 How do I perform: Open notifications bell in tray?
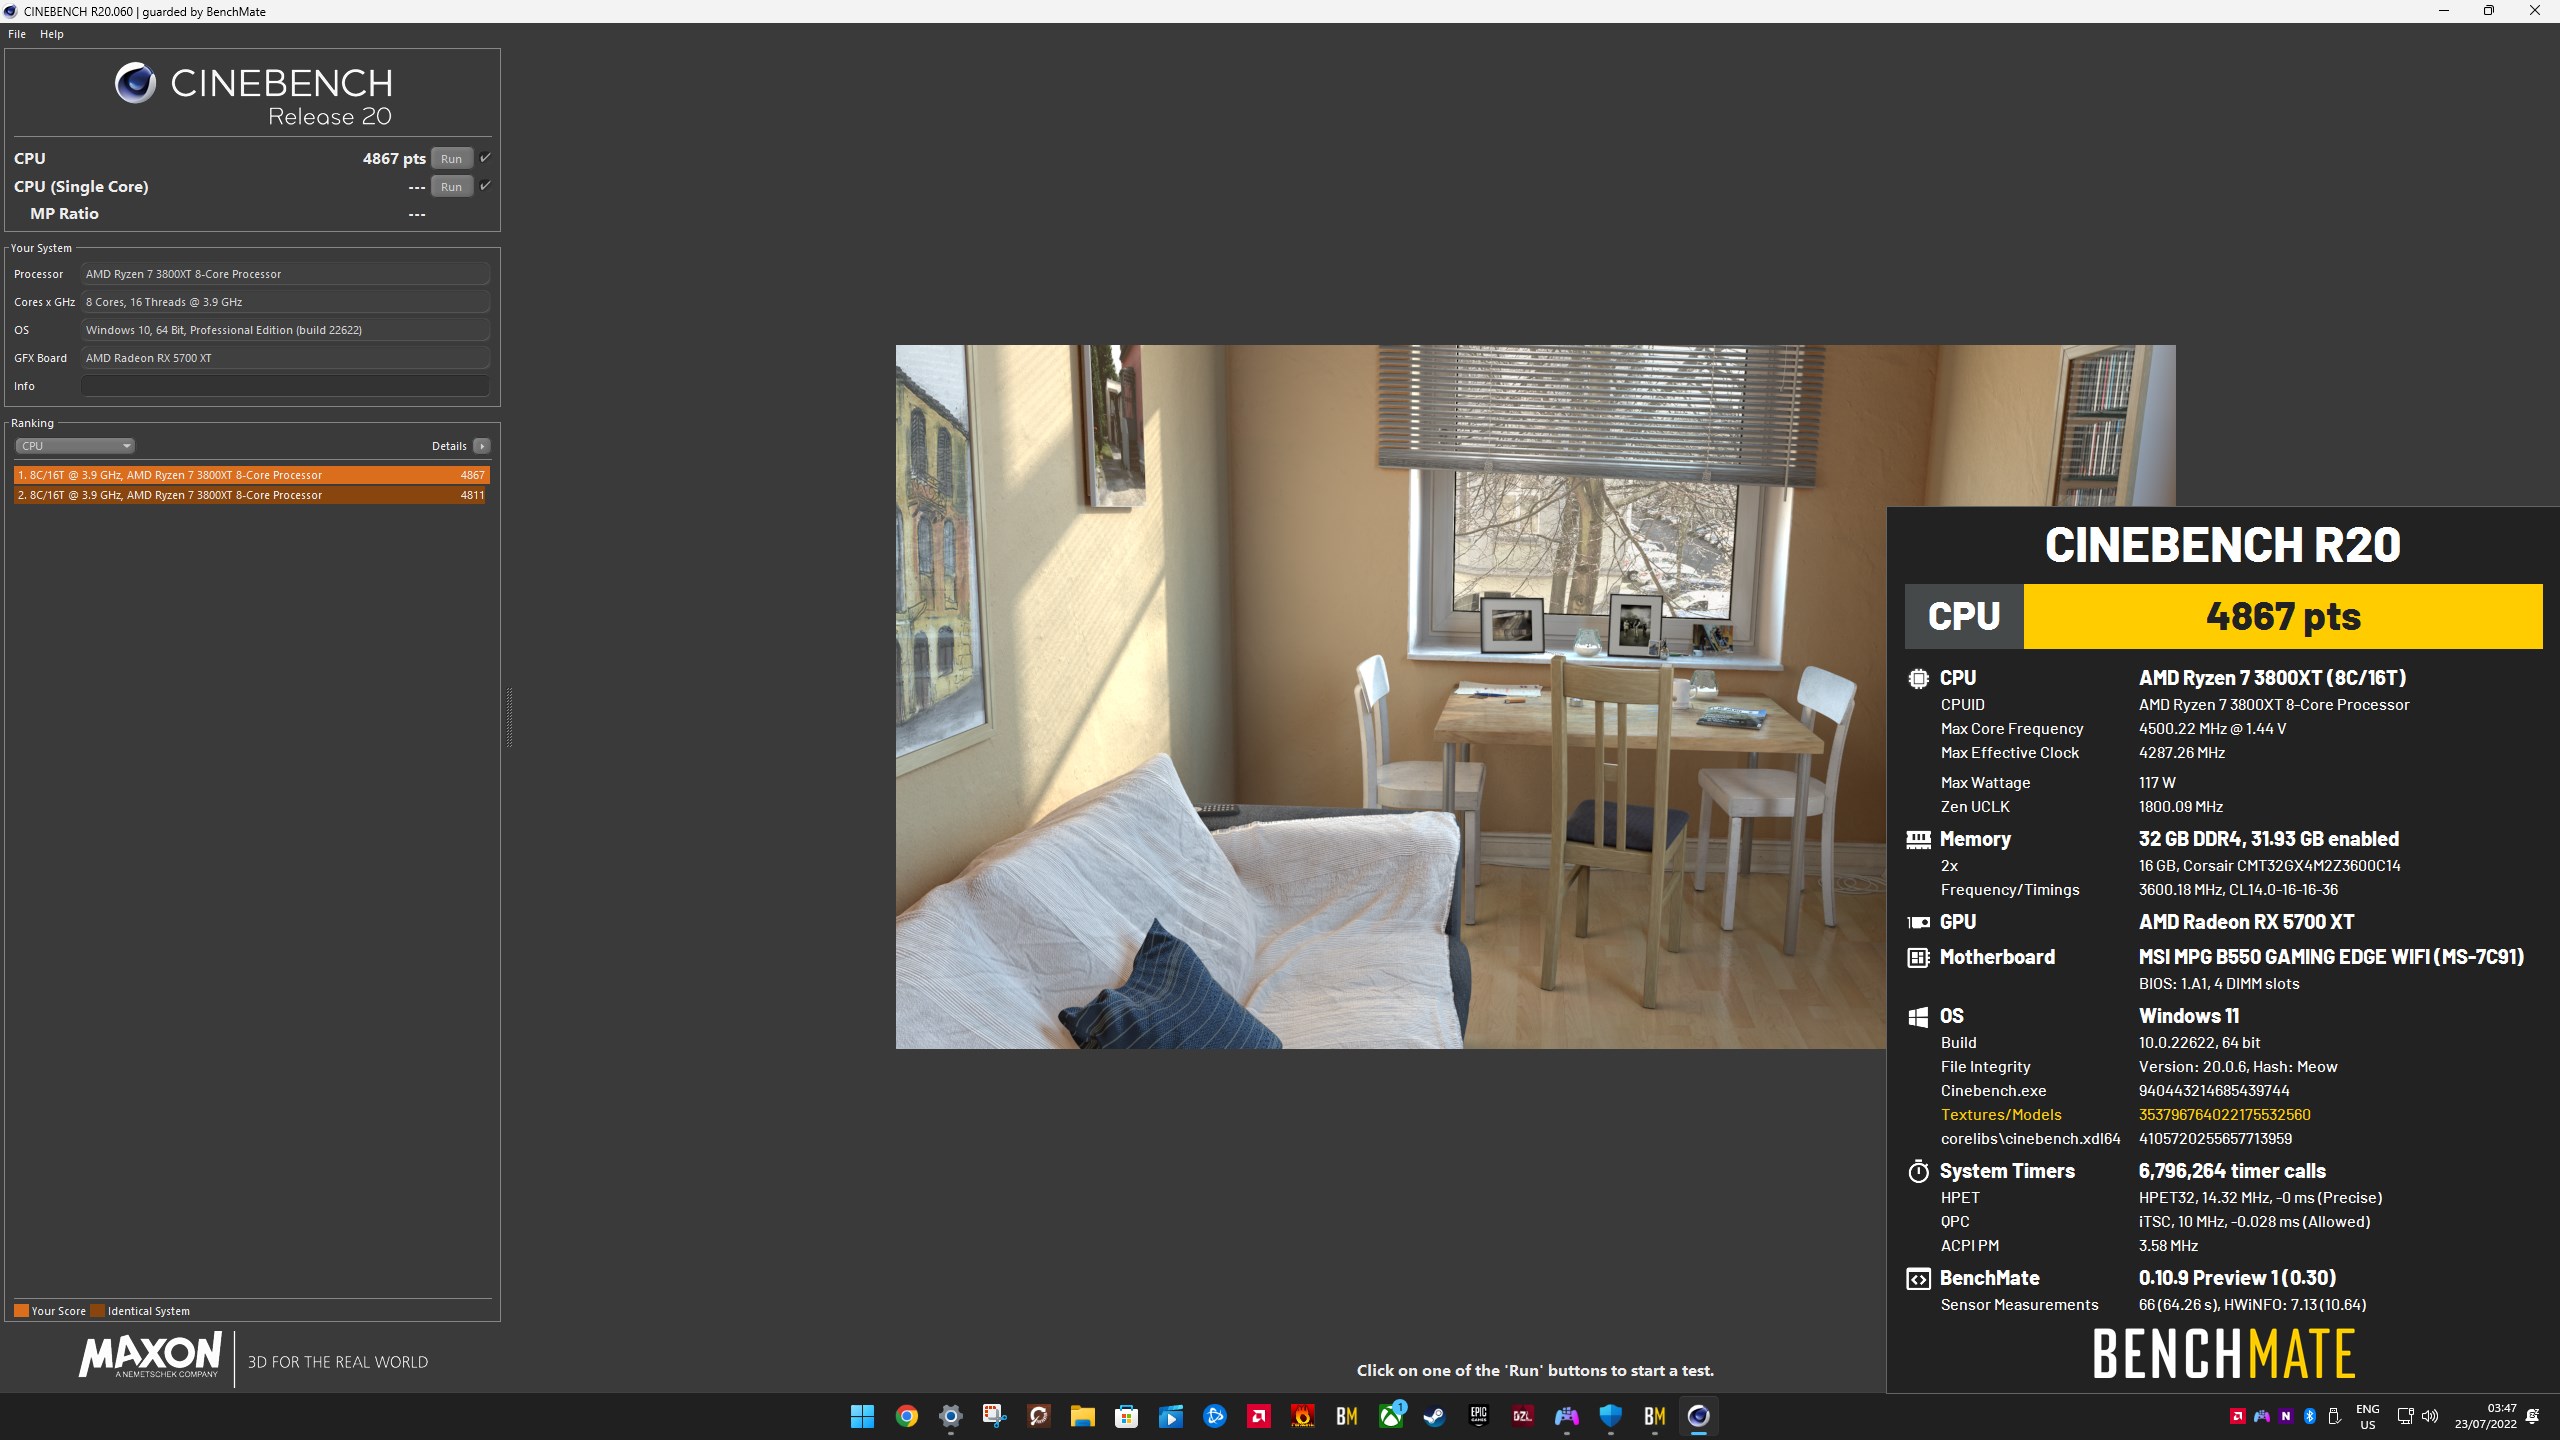click(2533, 1416)
